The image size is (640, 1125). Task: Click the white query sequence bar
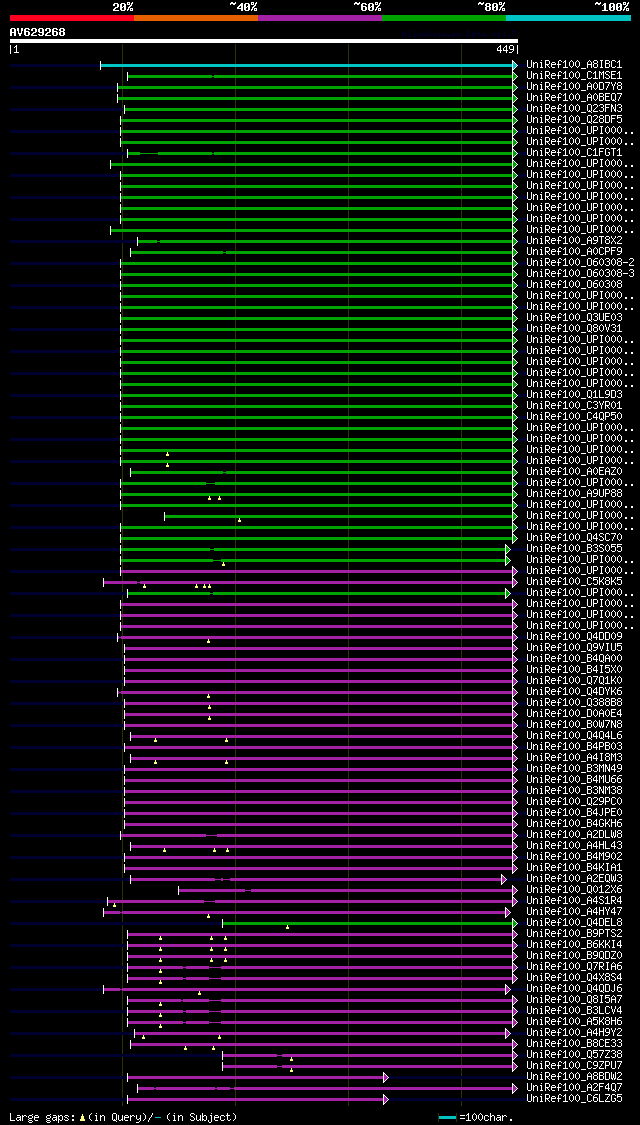(x=263, y=41)
